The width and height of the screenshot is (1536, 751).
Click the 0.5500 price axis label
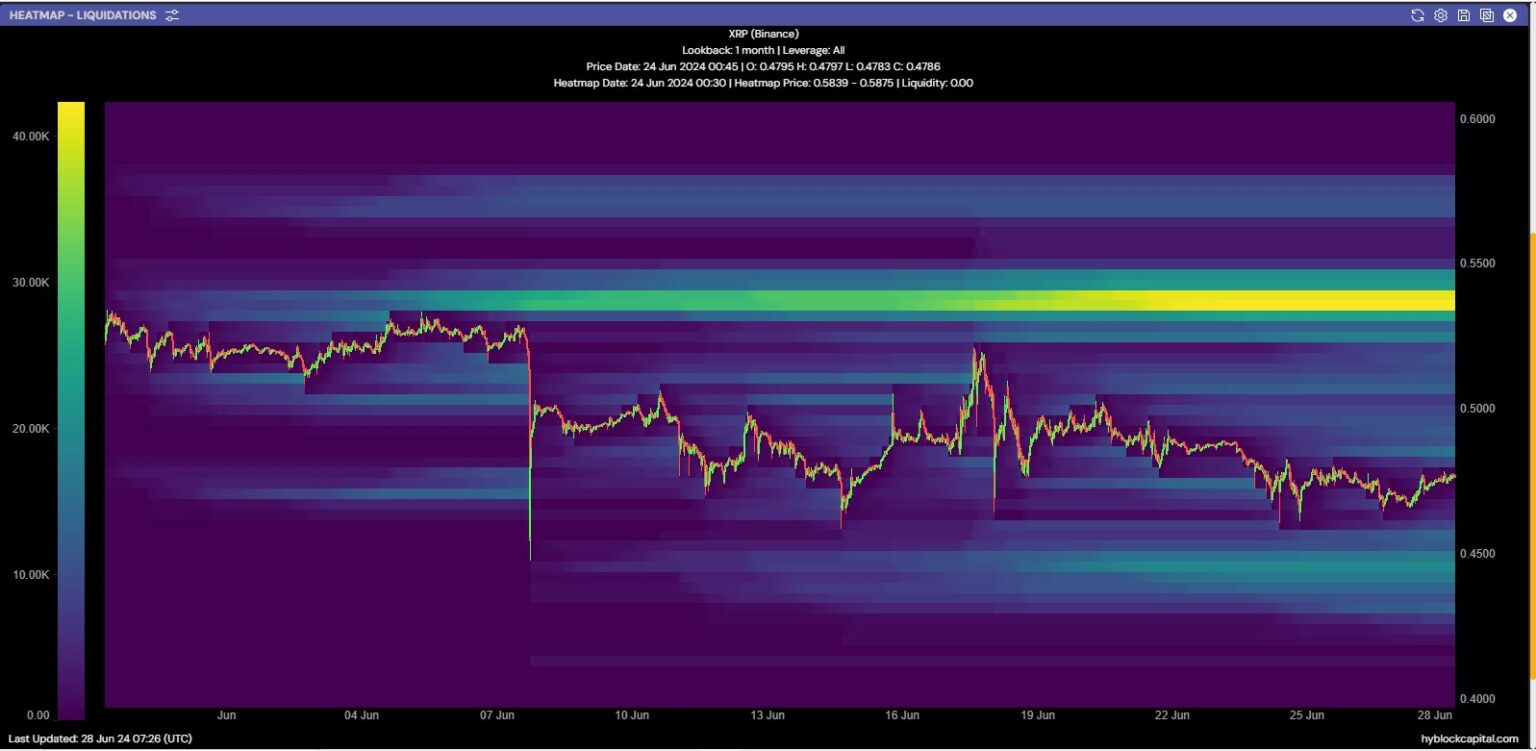(x=1475, y=264)
